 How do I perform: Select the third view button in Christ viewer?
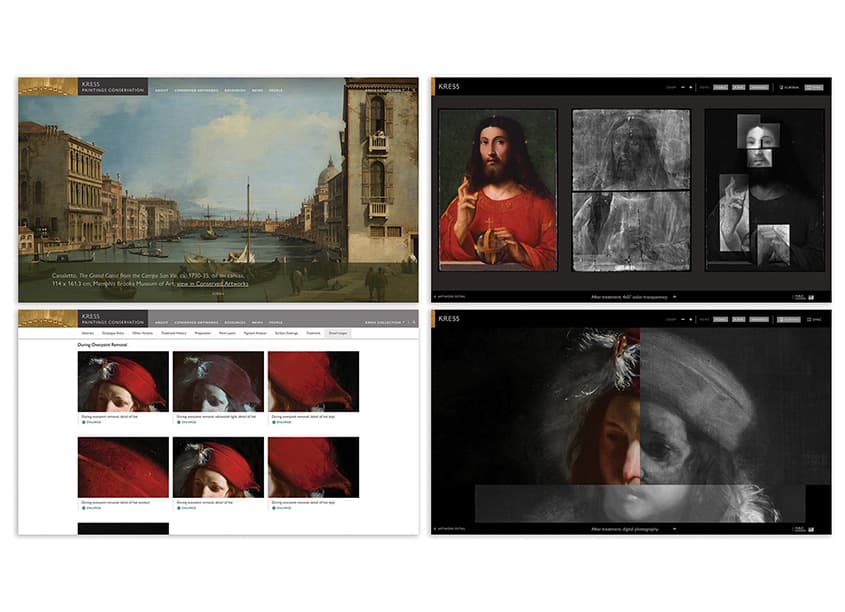[759, 87]
